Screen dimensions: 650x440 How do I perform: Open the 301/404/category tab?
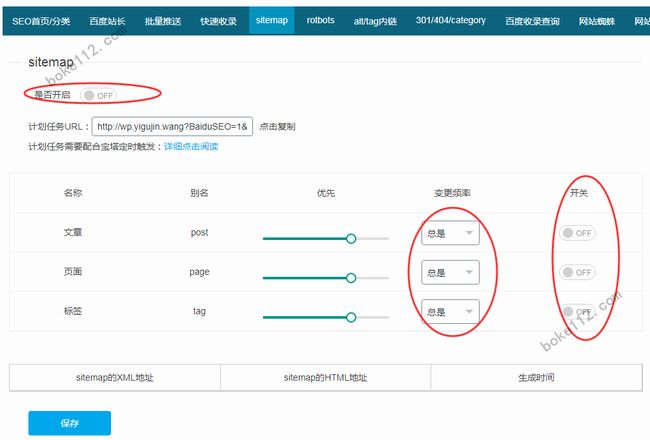[451, 20]
